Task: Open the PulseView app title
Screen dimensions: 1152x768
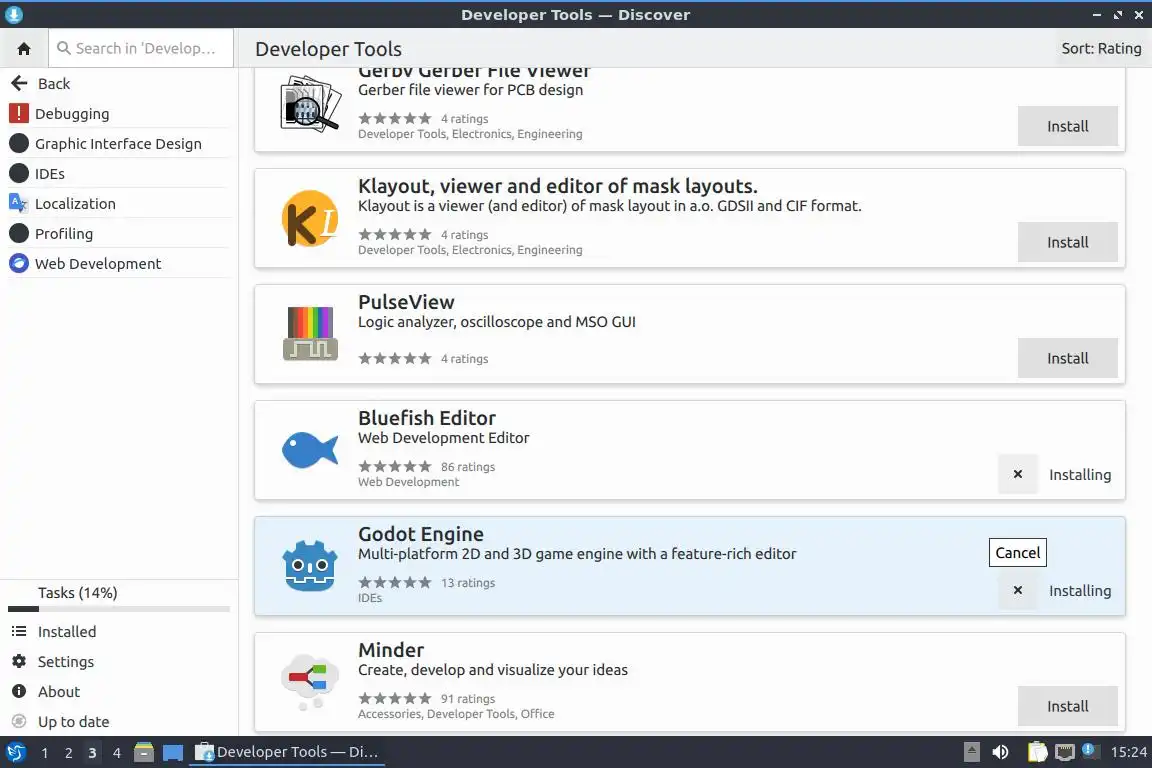Action: [x=406, y=302]
